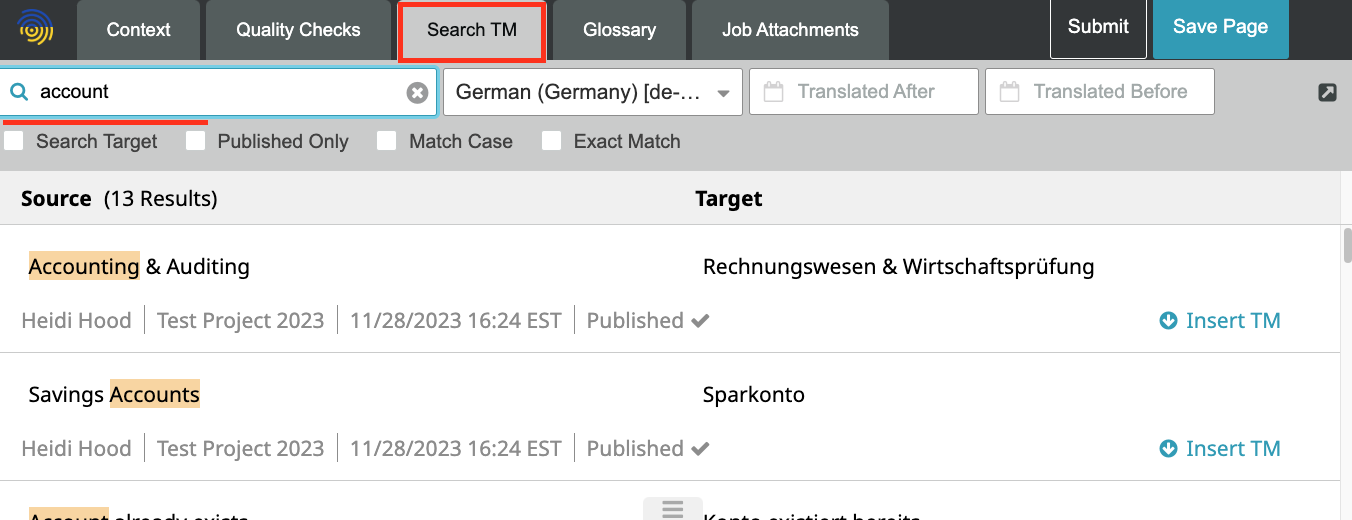The height and width of the screenshot is (520, 1352).
Task: Click the hamburger drag handle icon
Action: (673, 509)
